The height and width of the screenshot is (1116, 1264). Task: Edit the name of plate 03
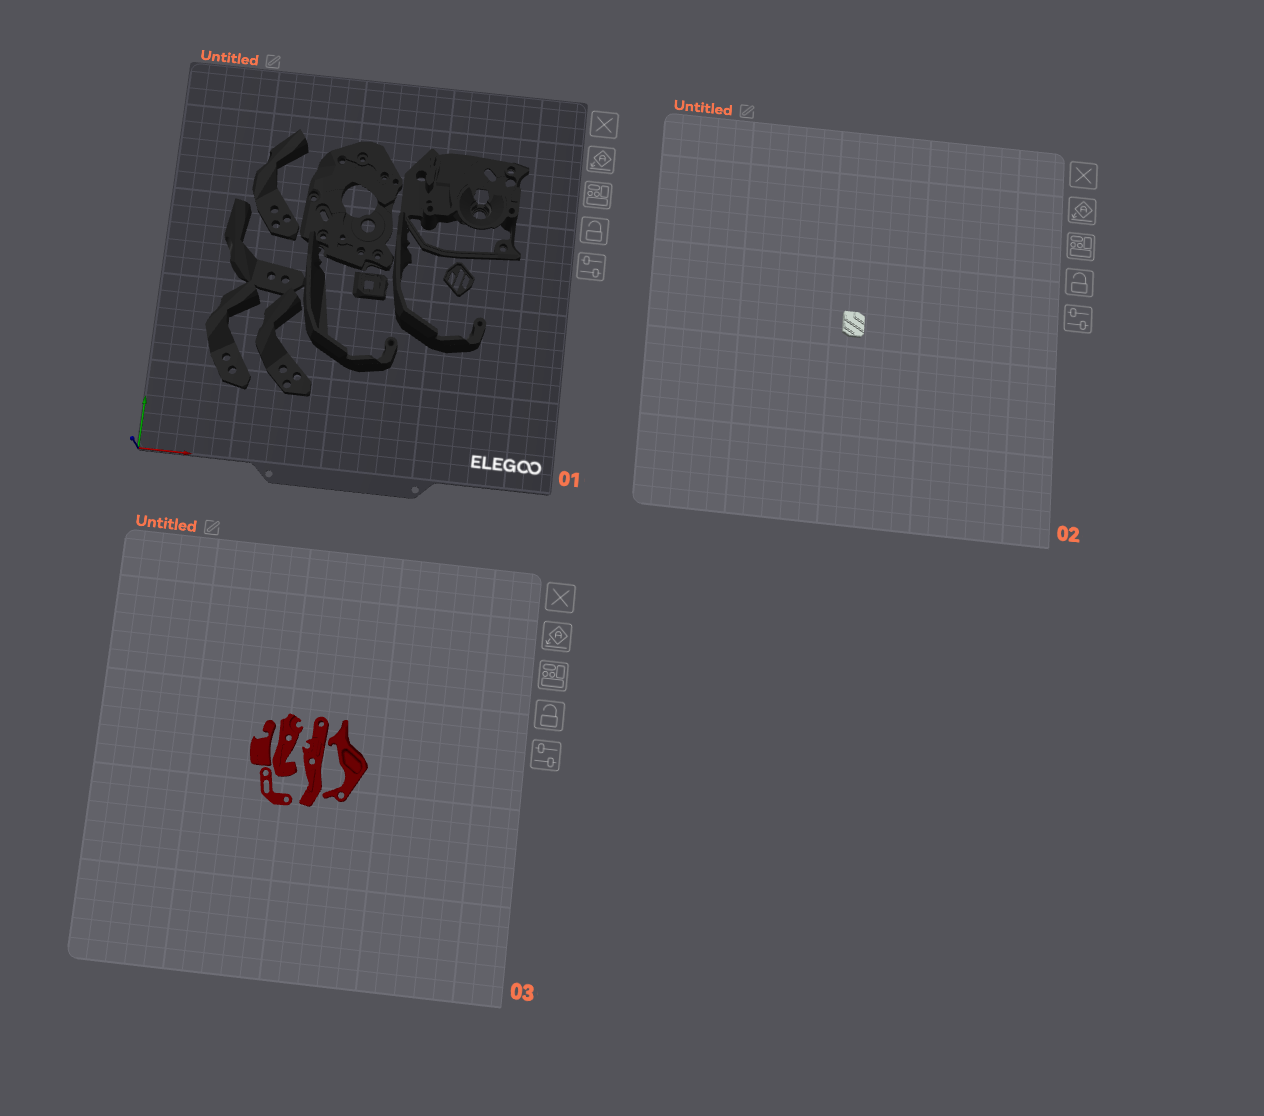pyautogui.click(x=212, y=527)
